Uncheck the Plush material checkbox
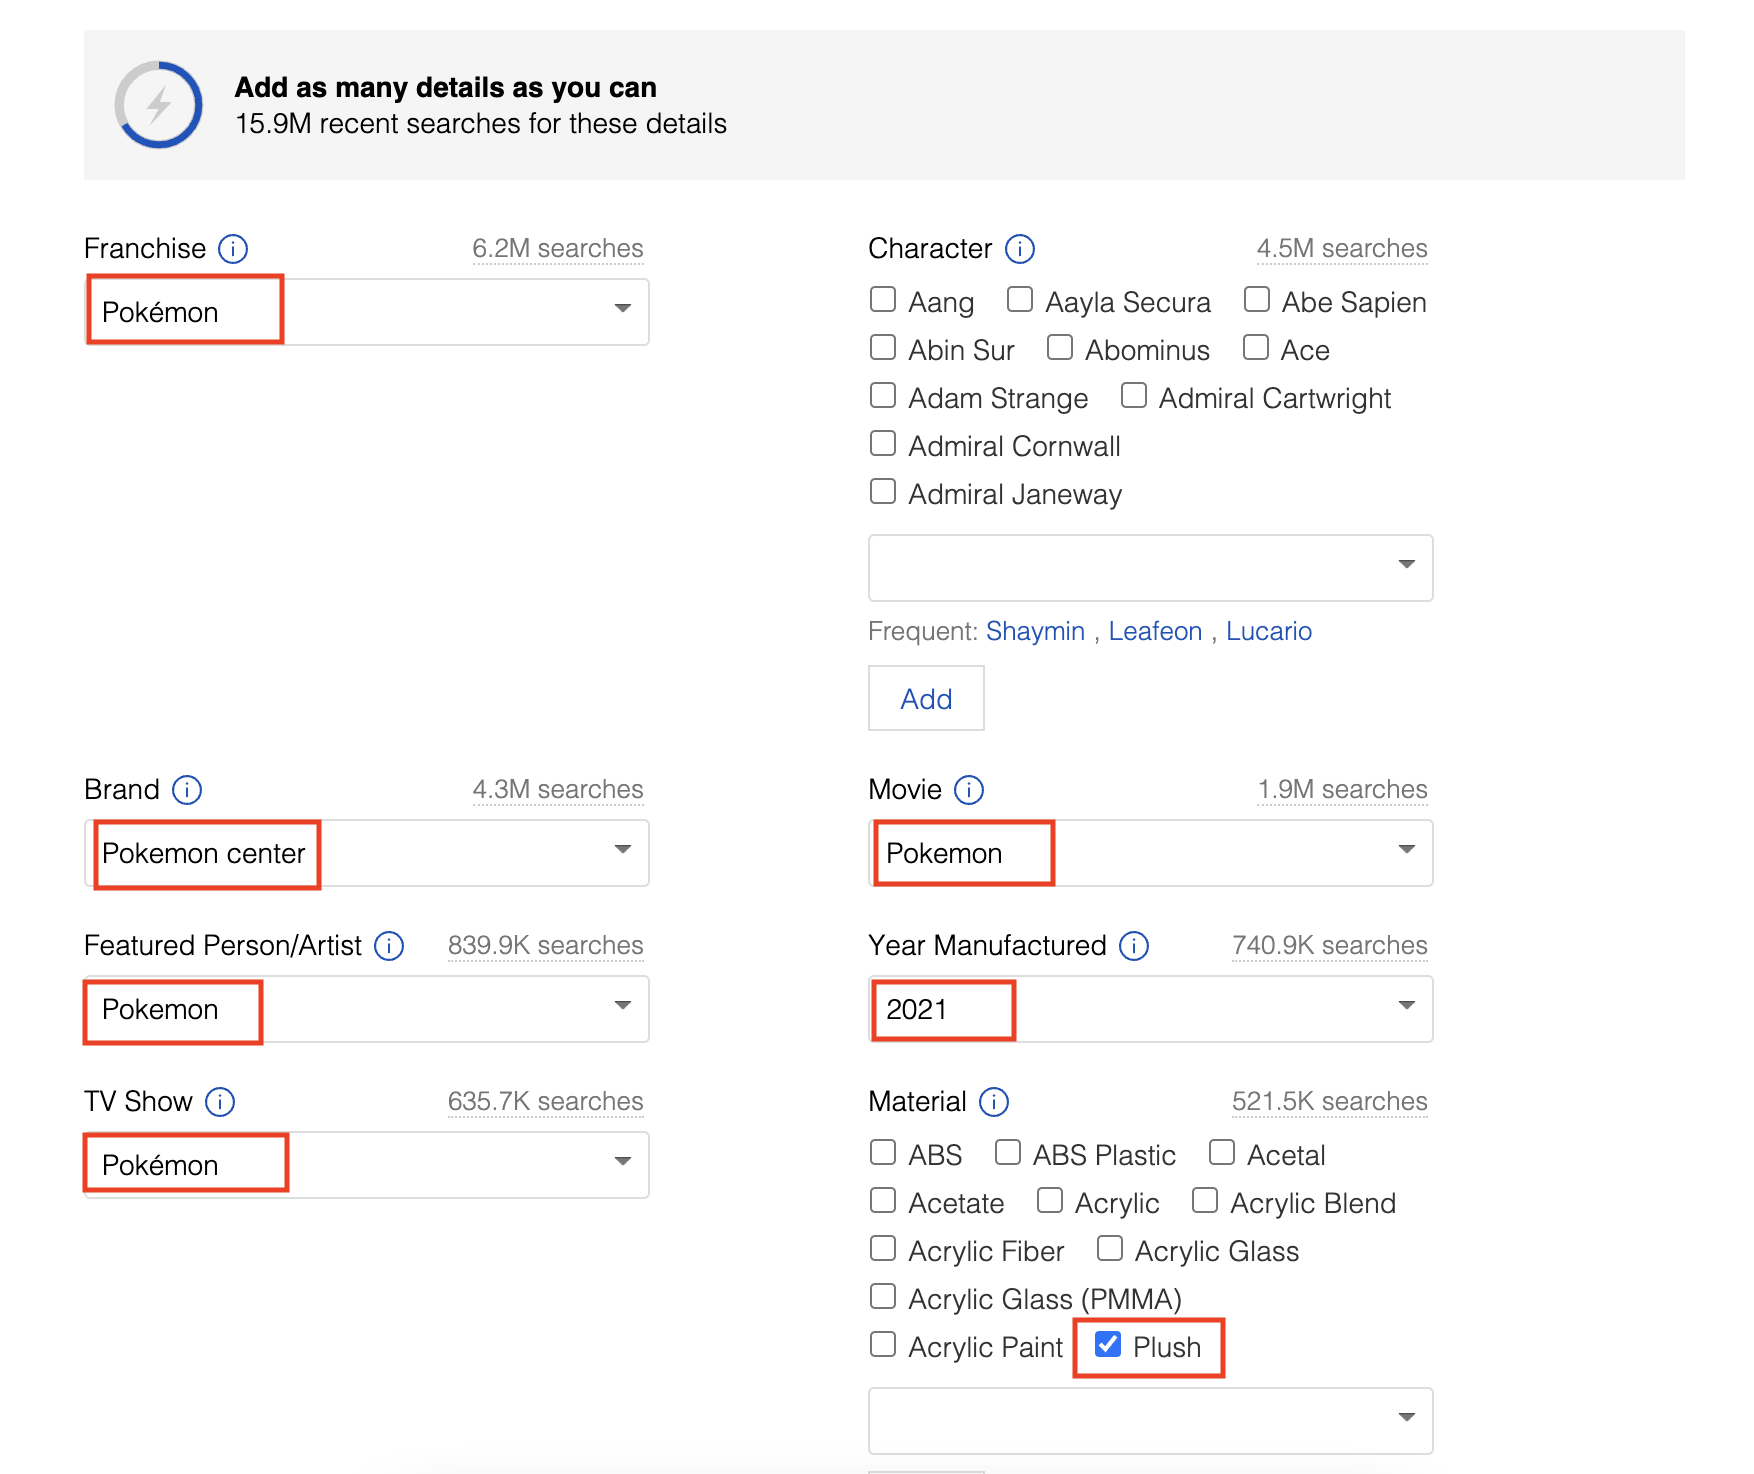The image size is (1754, 1474). coord(1108,1344)
